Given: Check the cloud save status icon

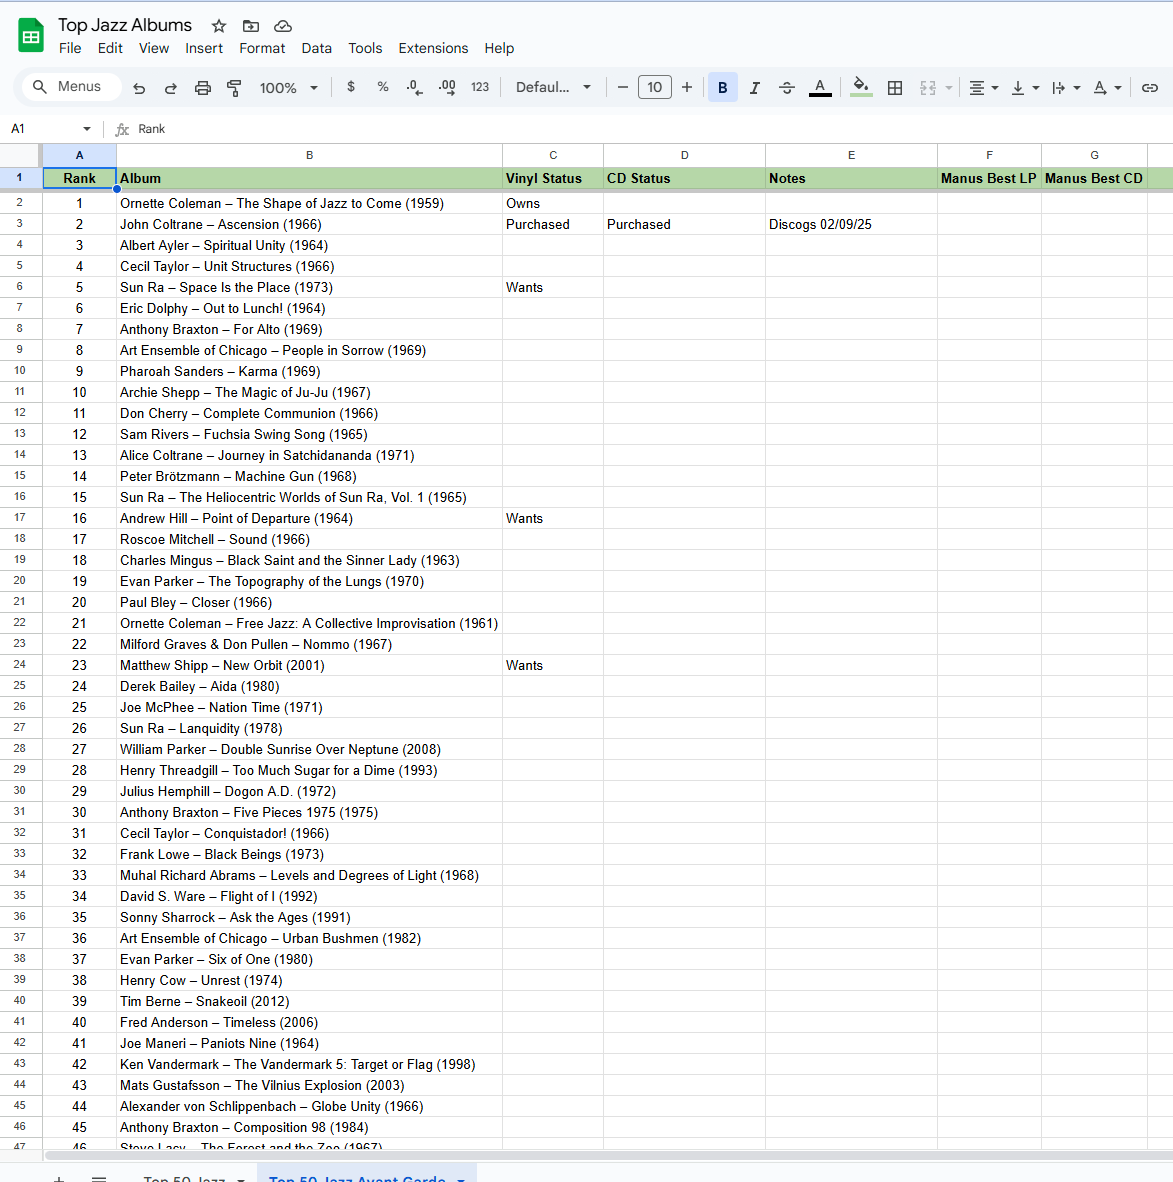Looking at the screenshot, I should pos(283,26).
